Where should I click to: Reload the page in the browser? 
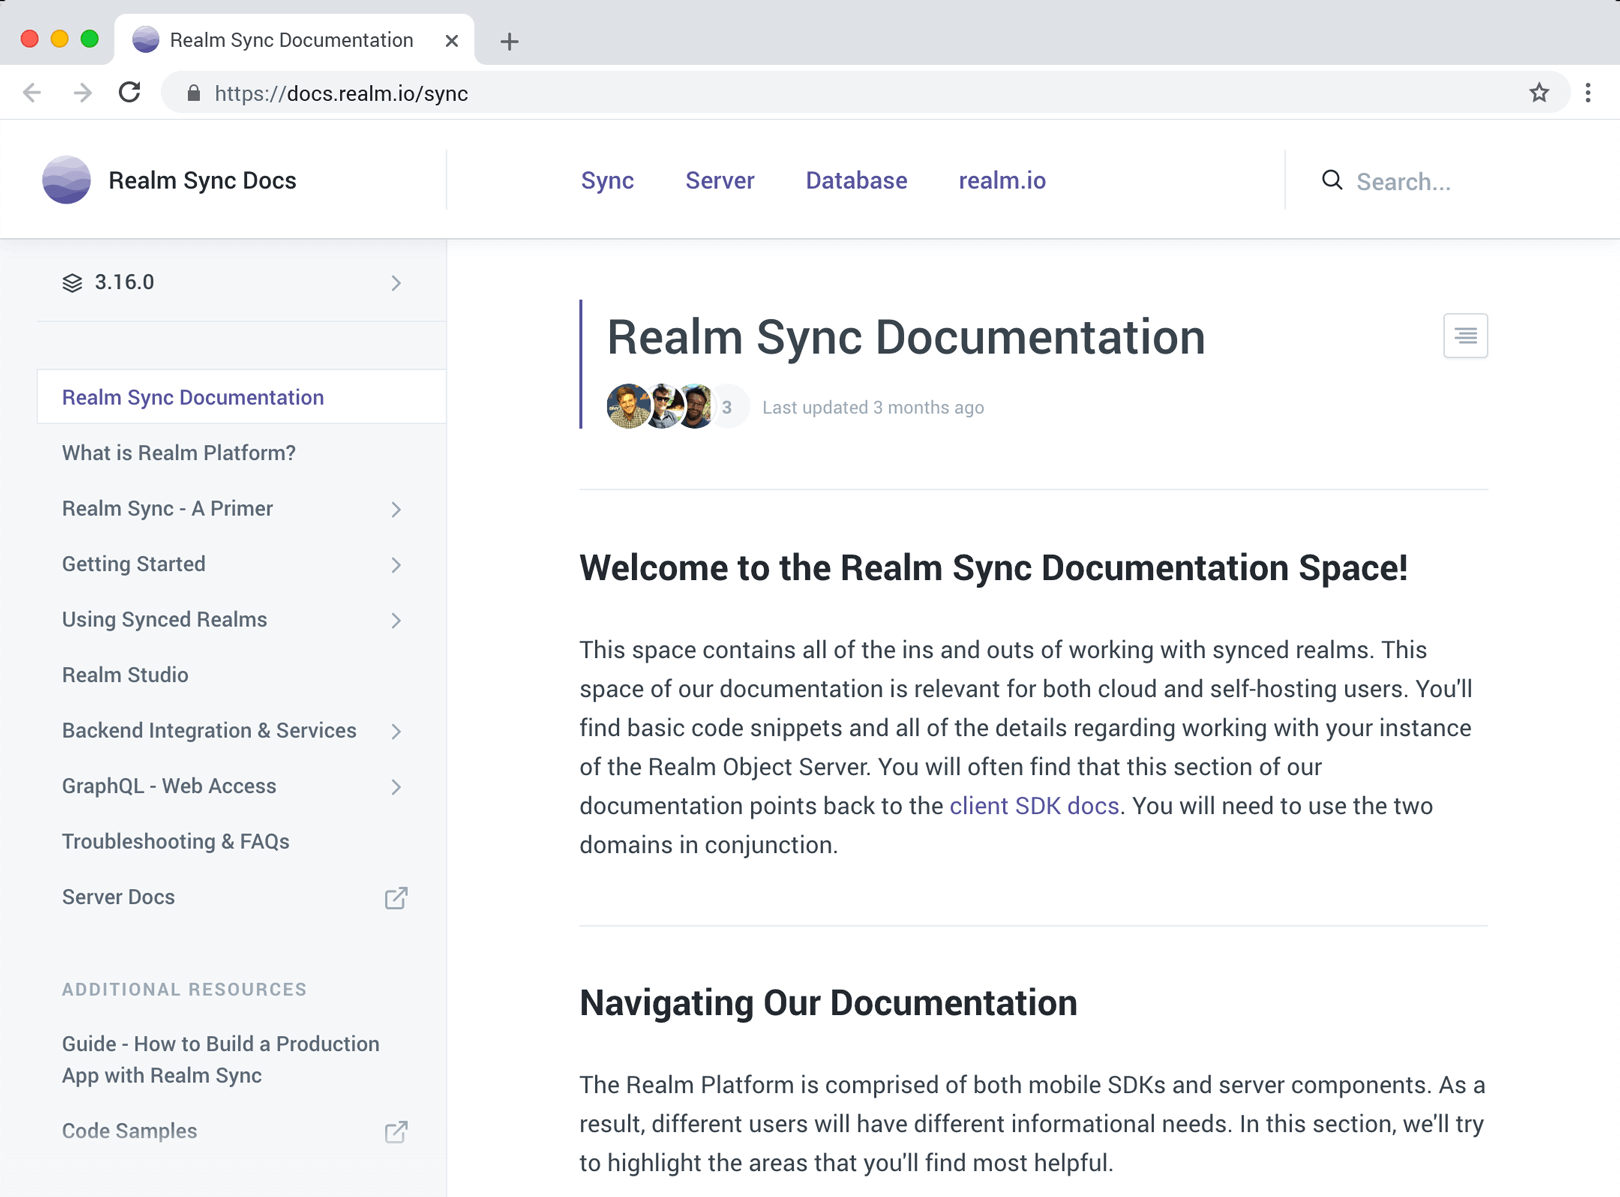click(130, 93)
